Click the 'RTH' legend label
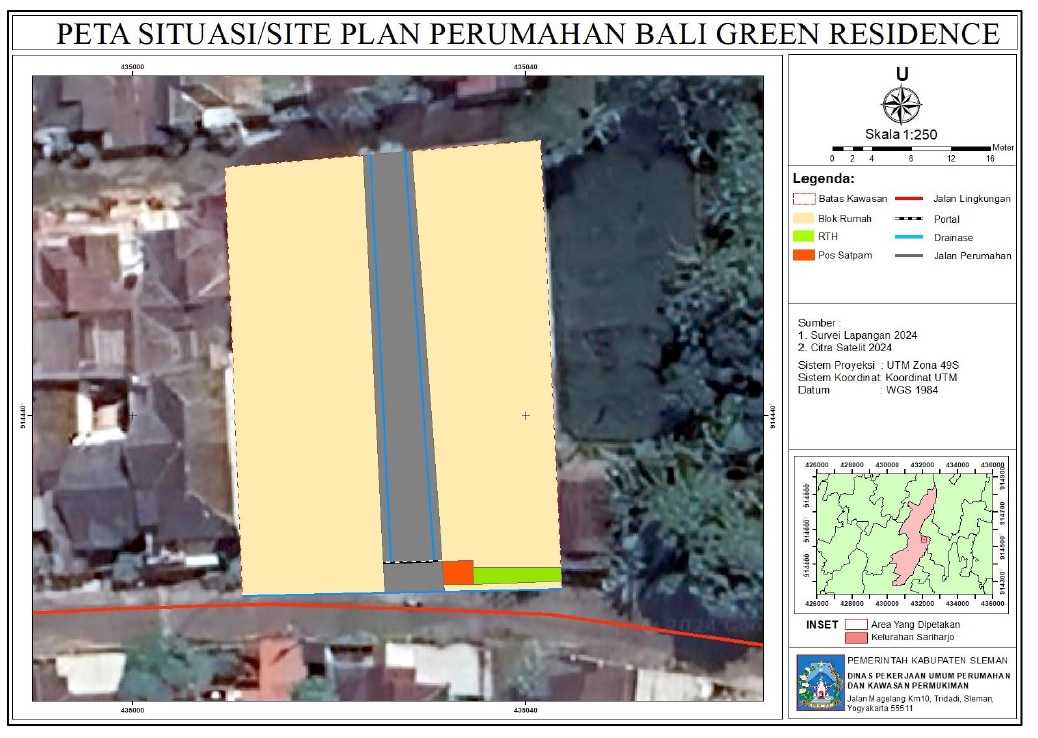 tap(827, 236)
